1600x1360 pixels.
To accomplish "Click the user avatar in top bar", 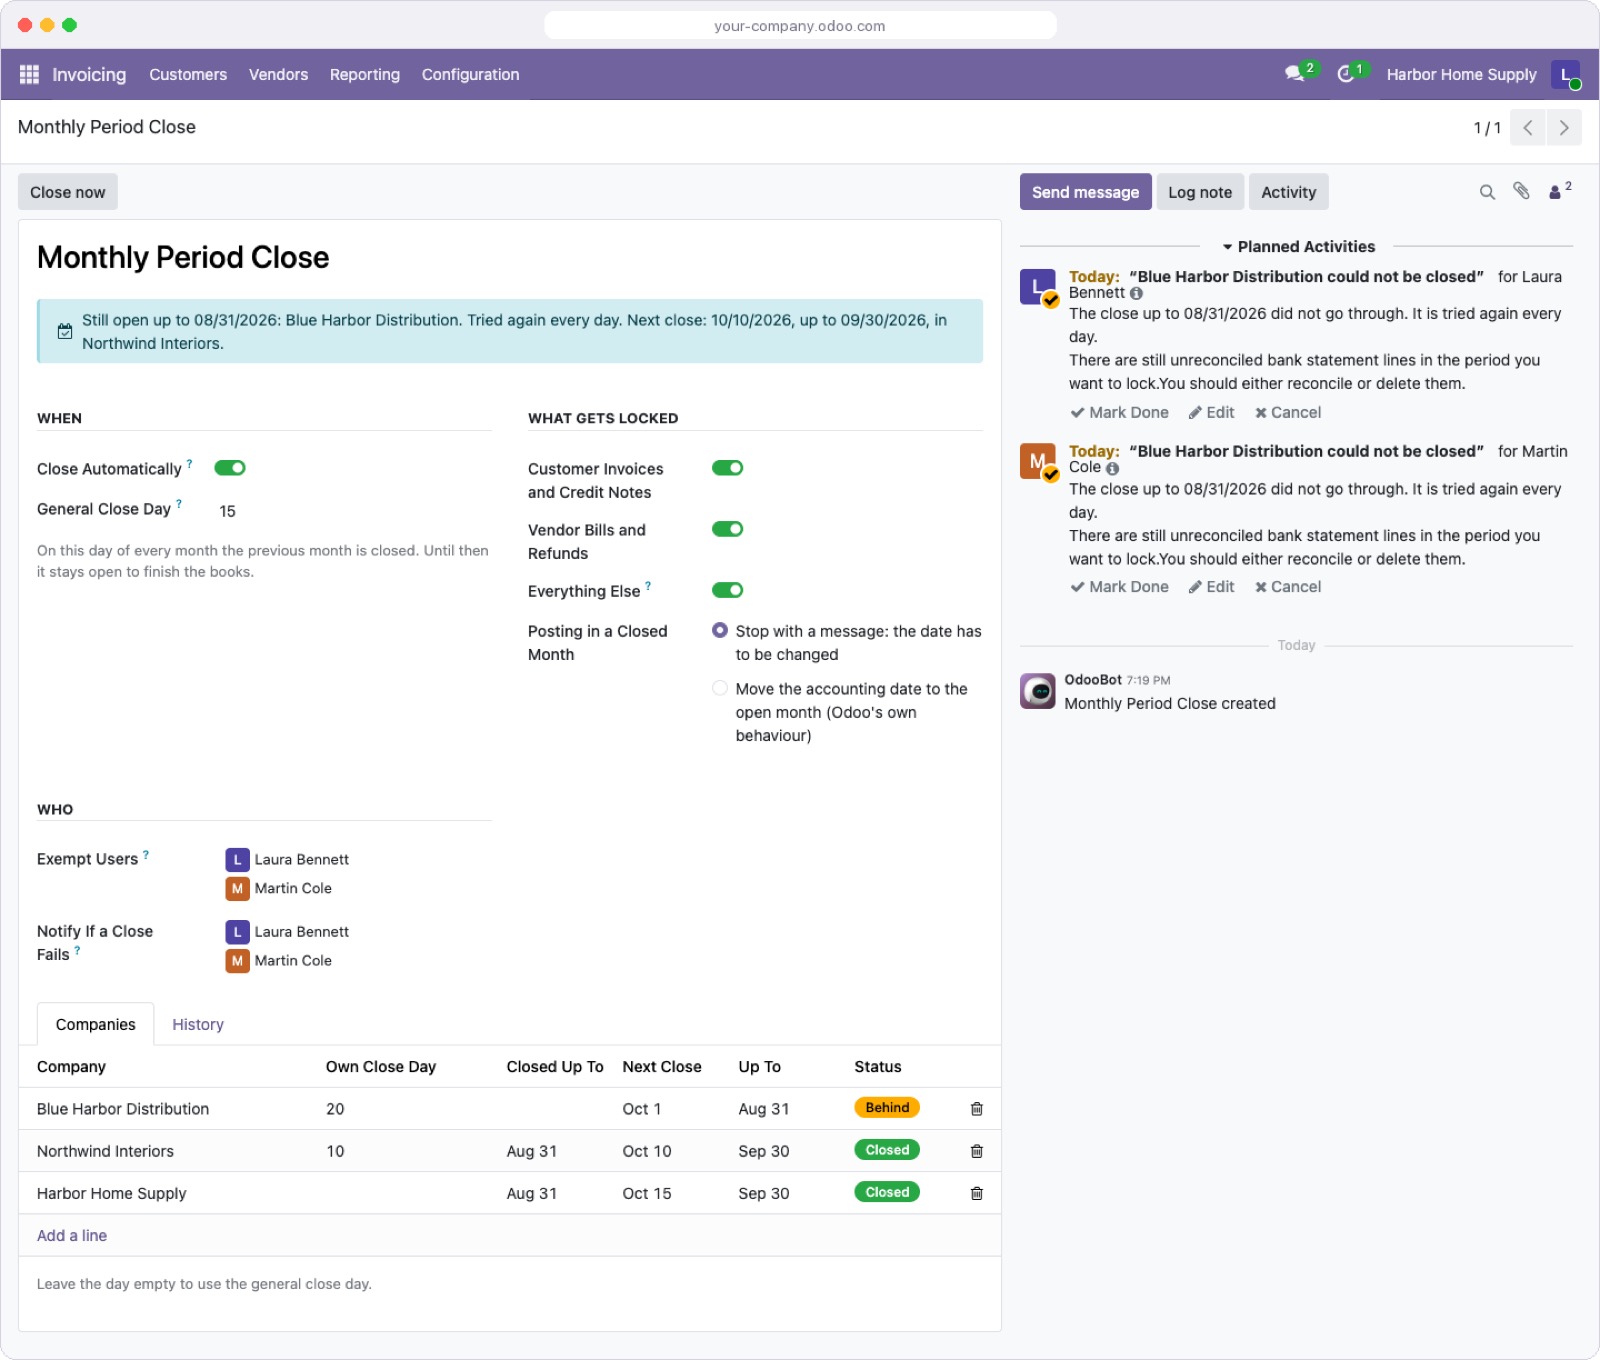I will 1565,74.
